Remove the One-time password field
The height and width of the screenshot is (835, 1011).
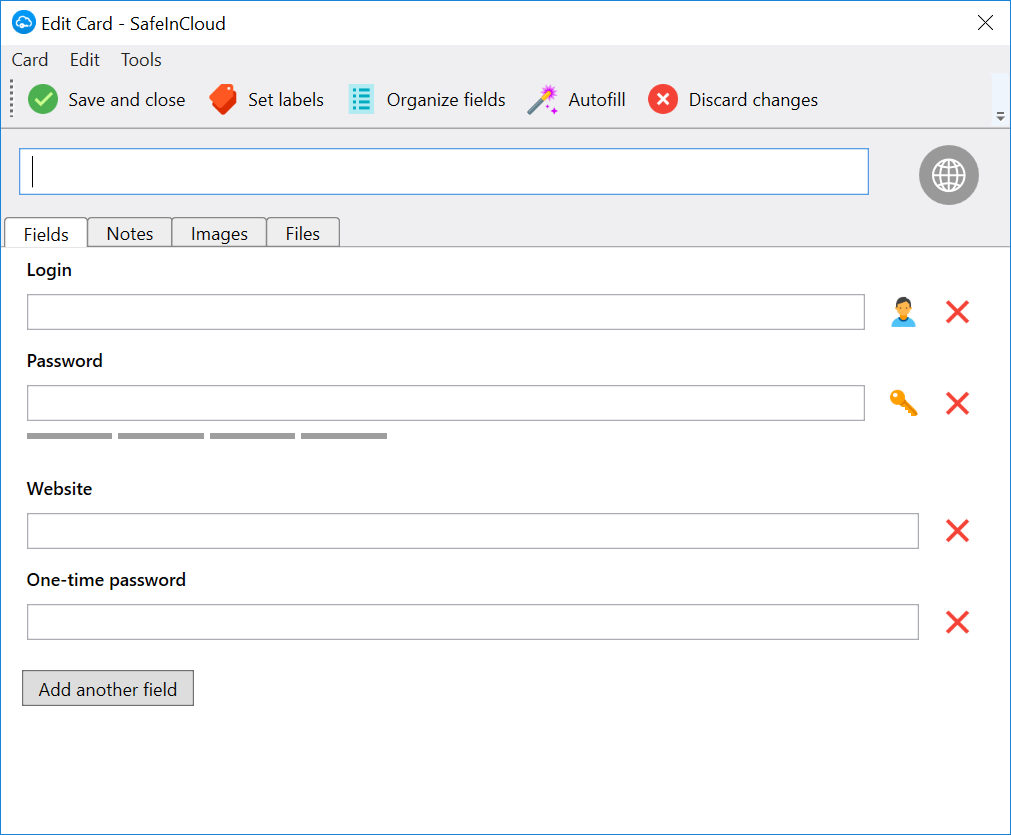click(957, 622)
